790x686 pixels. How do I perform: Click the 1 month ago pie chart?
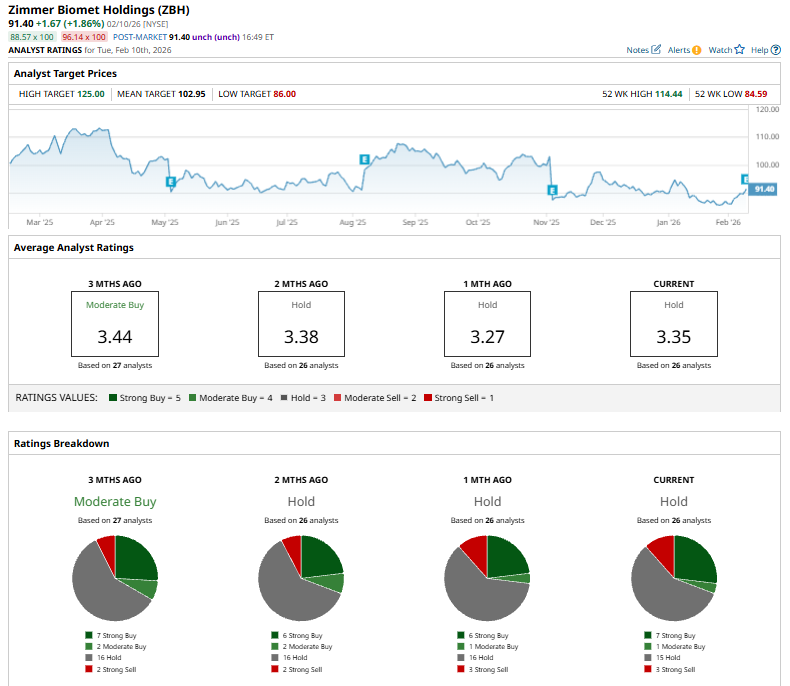coord(487,578)
